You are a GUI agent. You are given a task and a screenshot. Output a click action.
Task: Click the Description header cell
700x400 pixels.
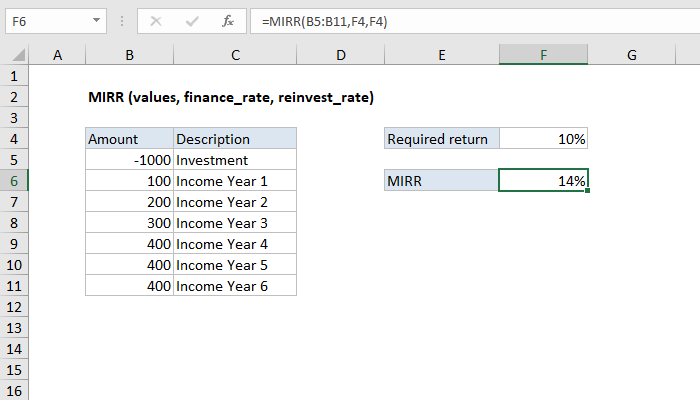[x=235, y=139]
